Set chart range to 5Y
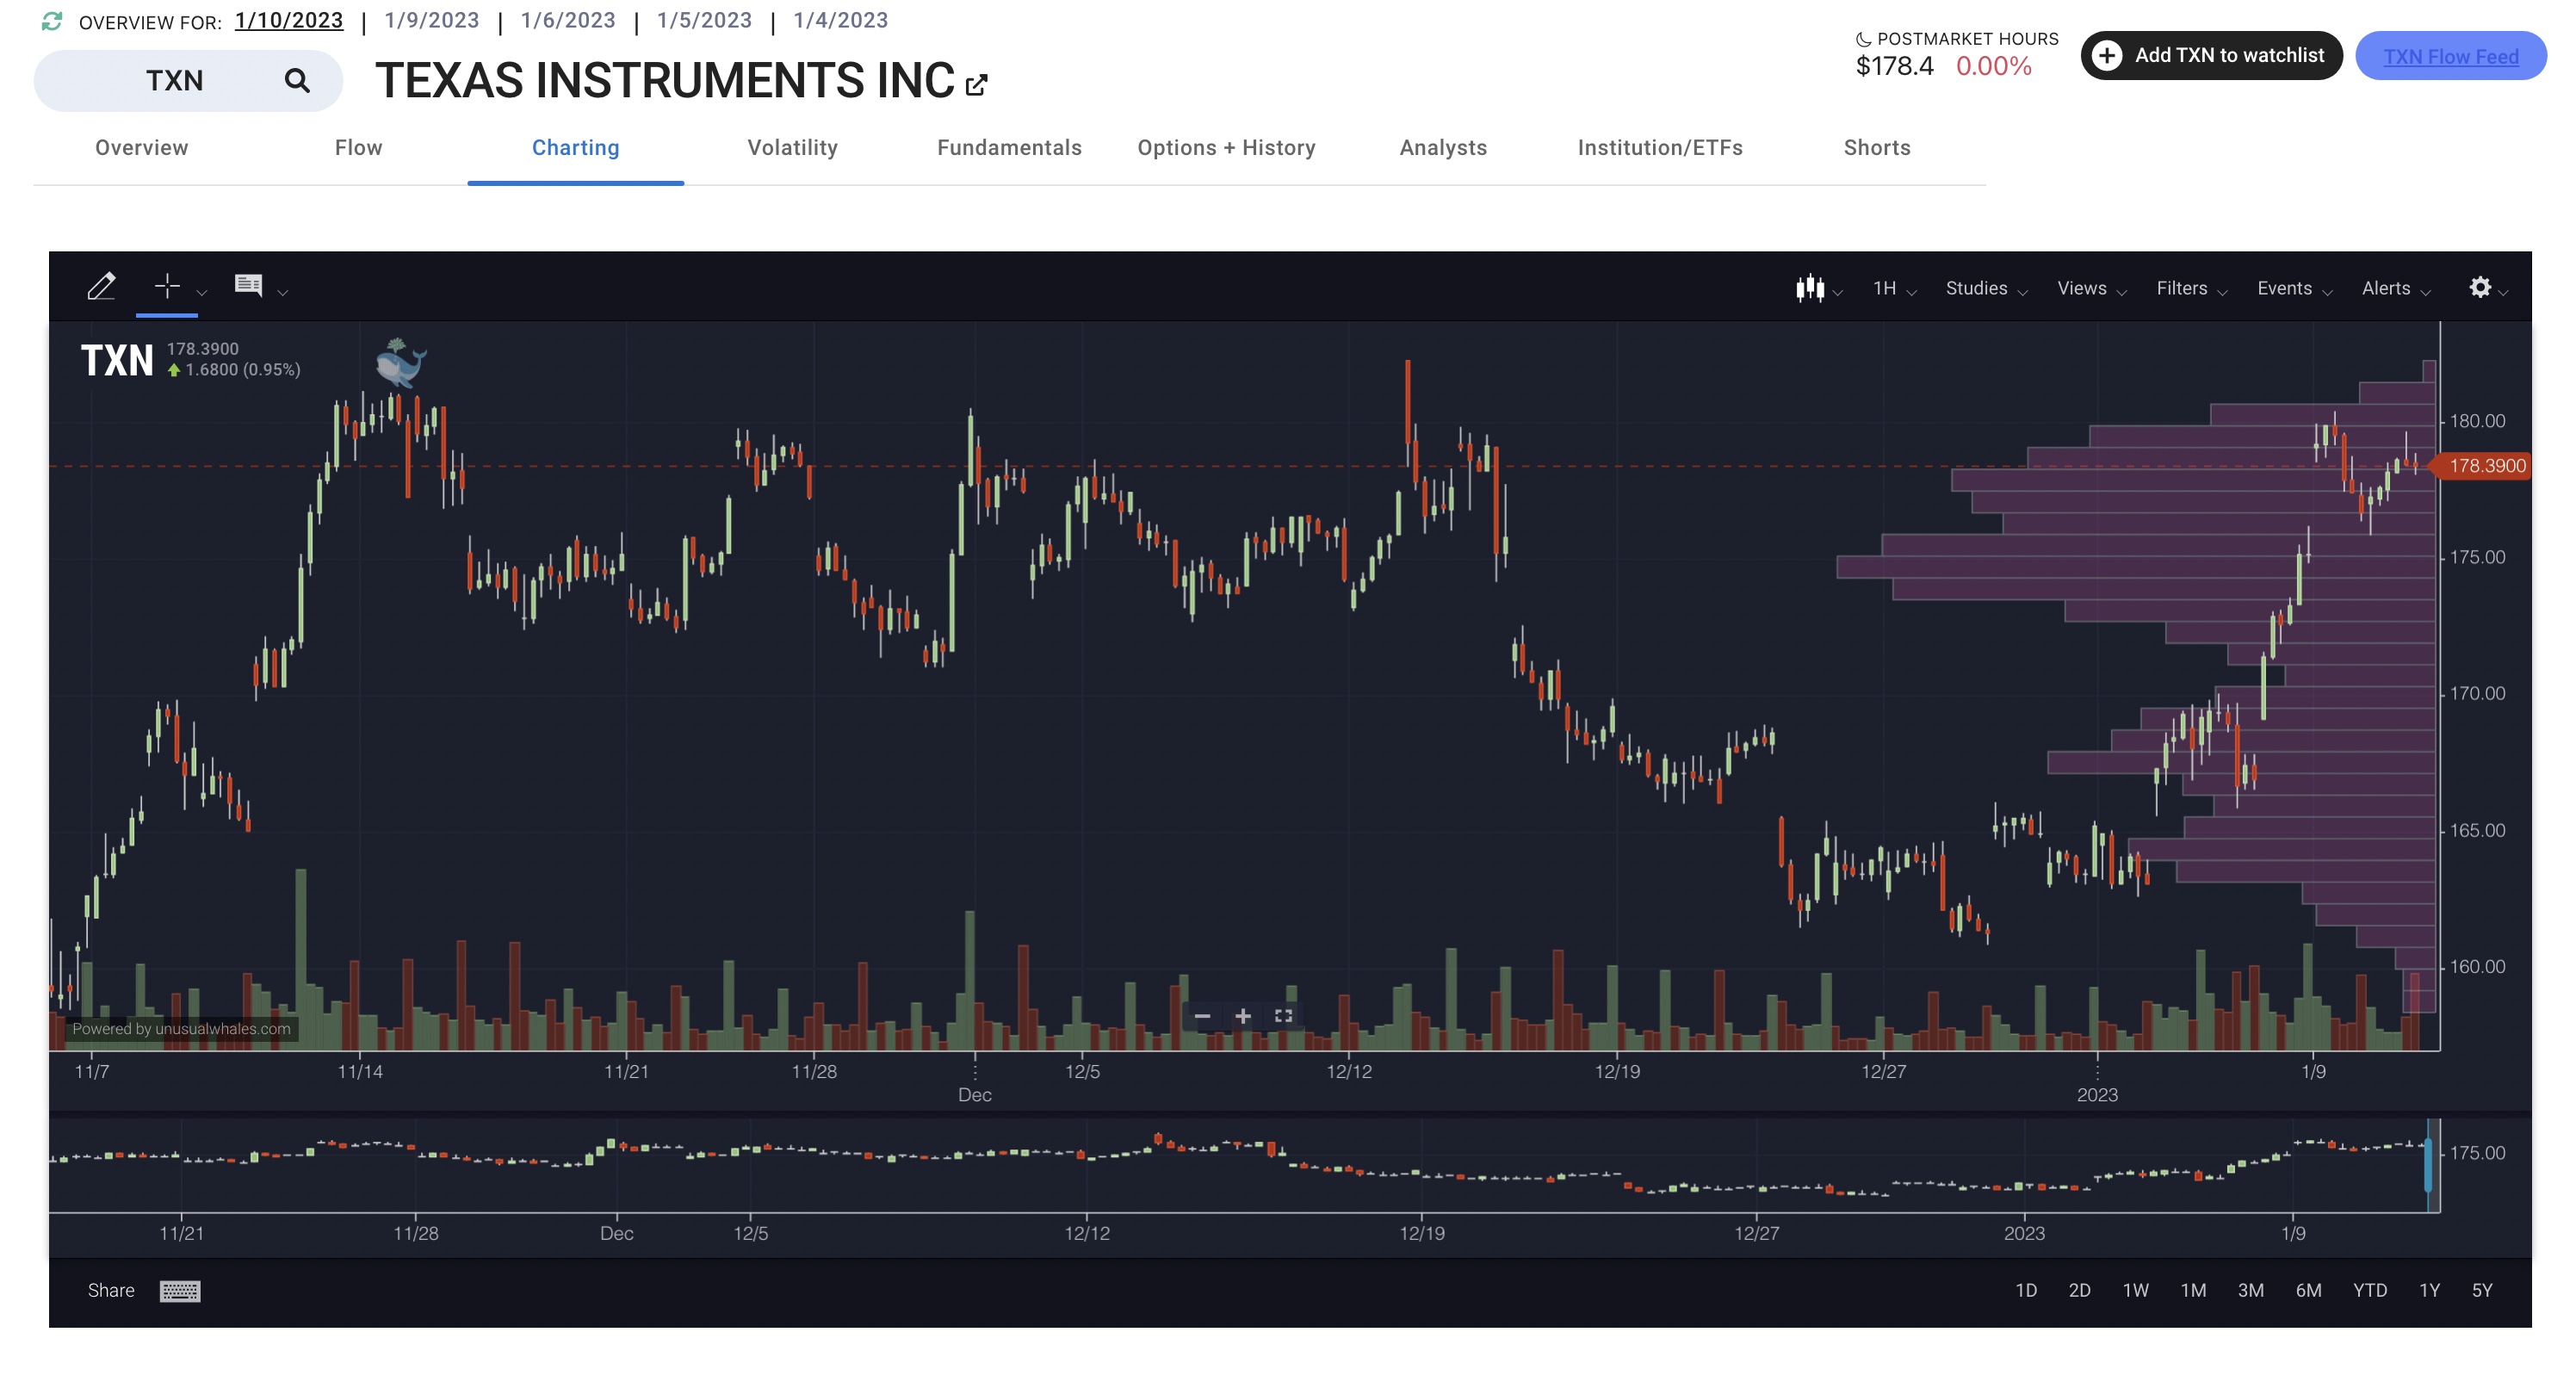2576x1388 pixels. tap(2482, 1290)
